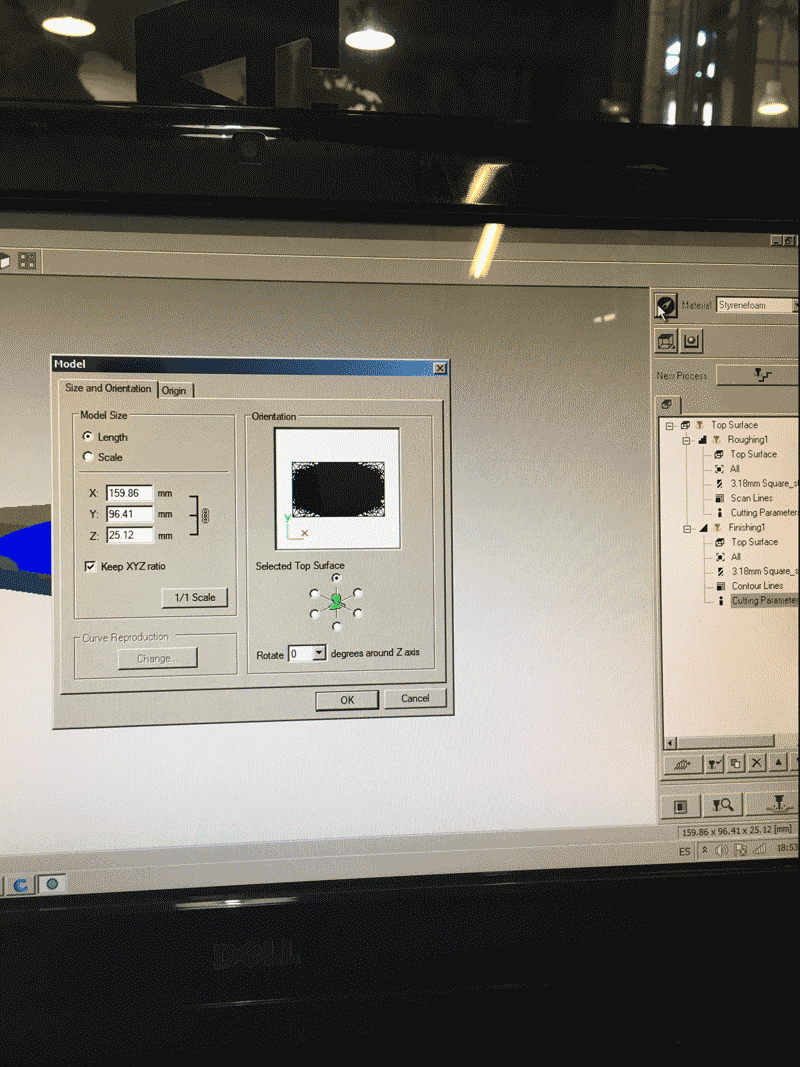The height and width of the screenshot is (1067, 800).
Task: Click the cube view icon at toolbar's left edge
Action: (4, 261)
